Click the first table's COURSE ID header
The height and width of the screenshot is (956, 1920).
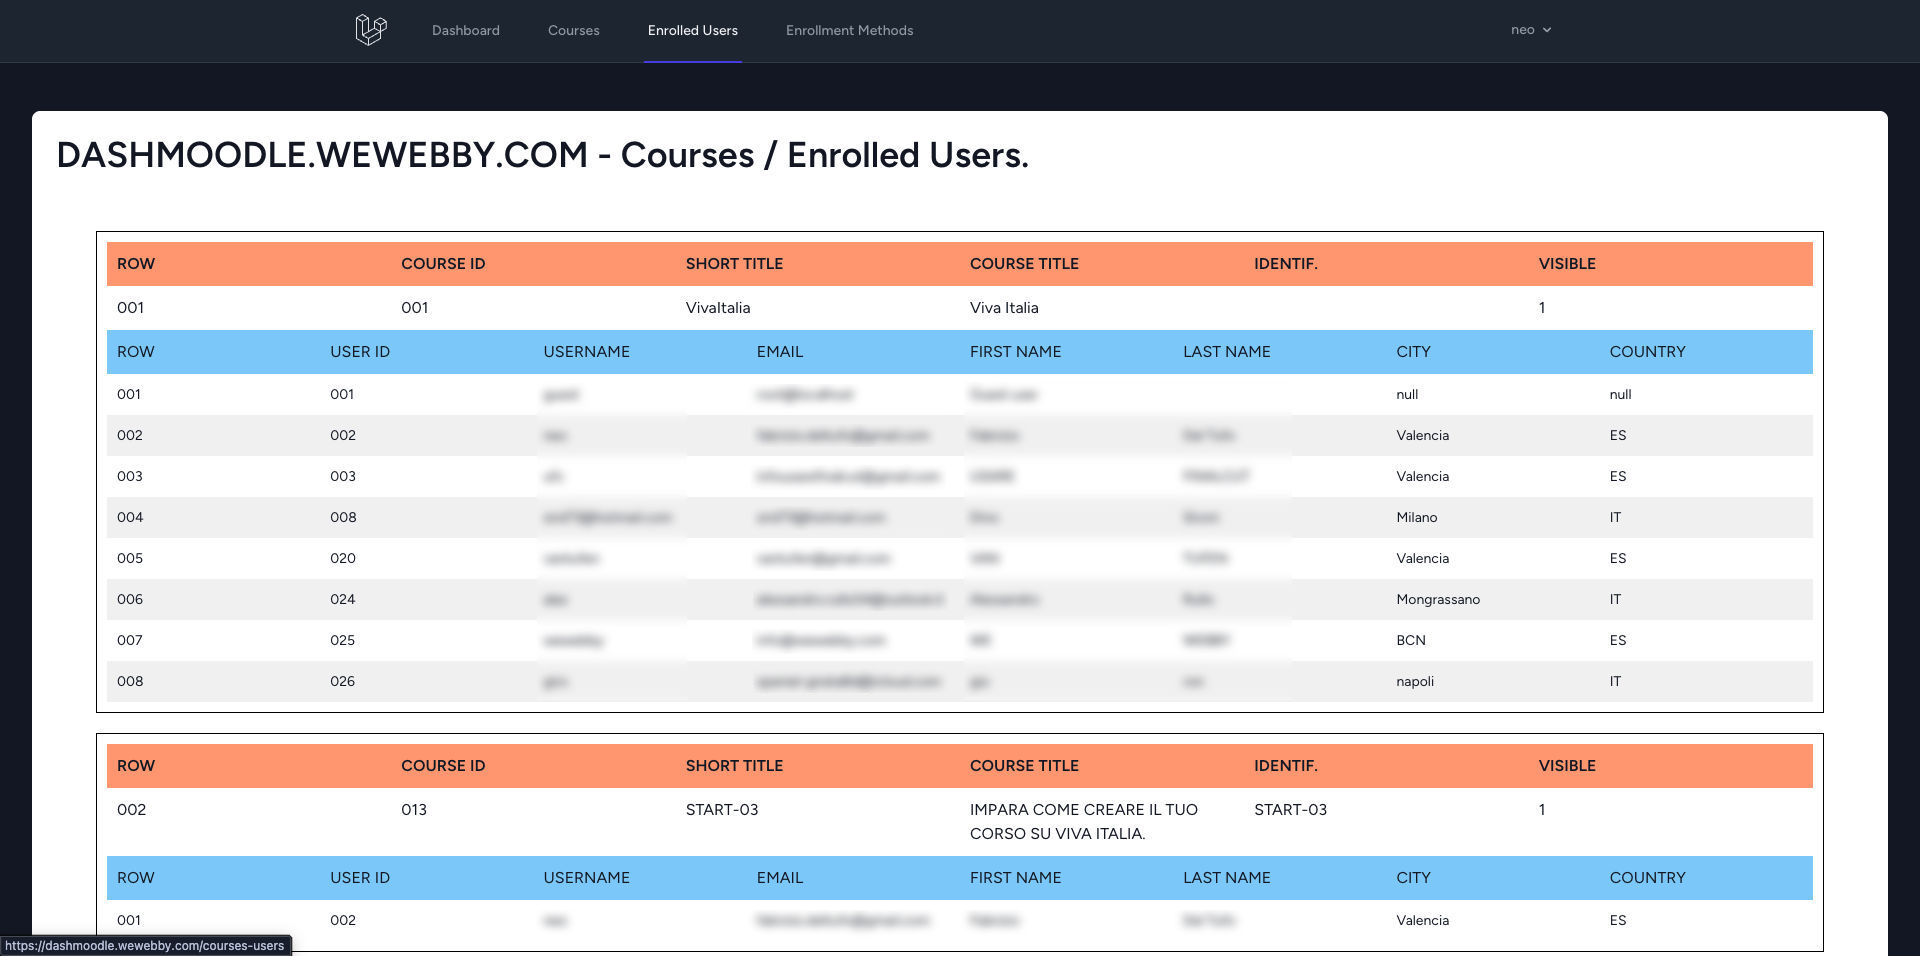(x=443, y=264)
